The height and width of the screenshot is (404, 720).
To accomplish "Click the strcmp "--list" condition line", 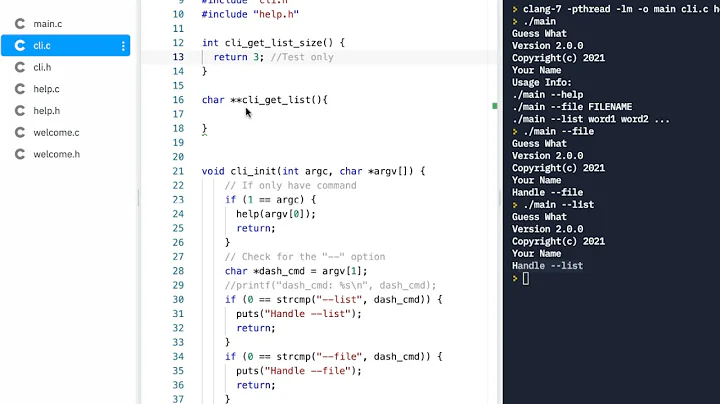I will (x=333, y=299).
